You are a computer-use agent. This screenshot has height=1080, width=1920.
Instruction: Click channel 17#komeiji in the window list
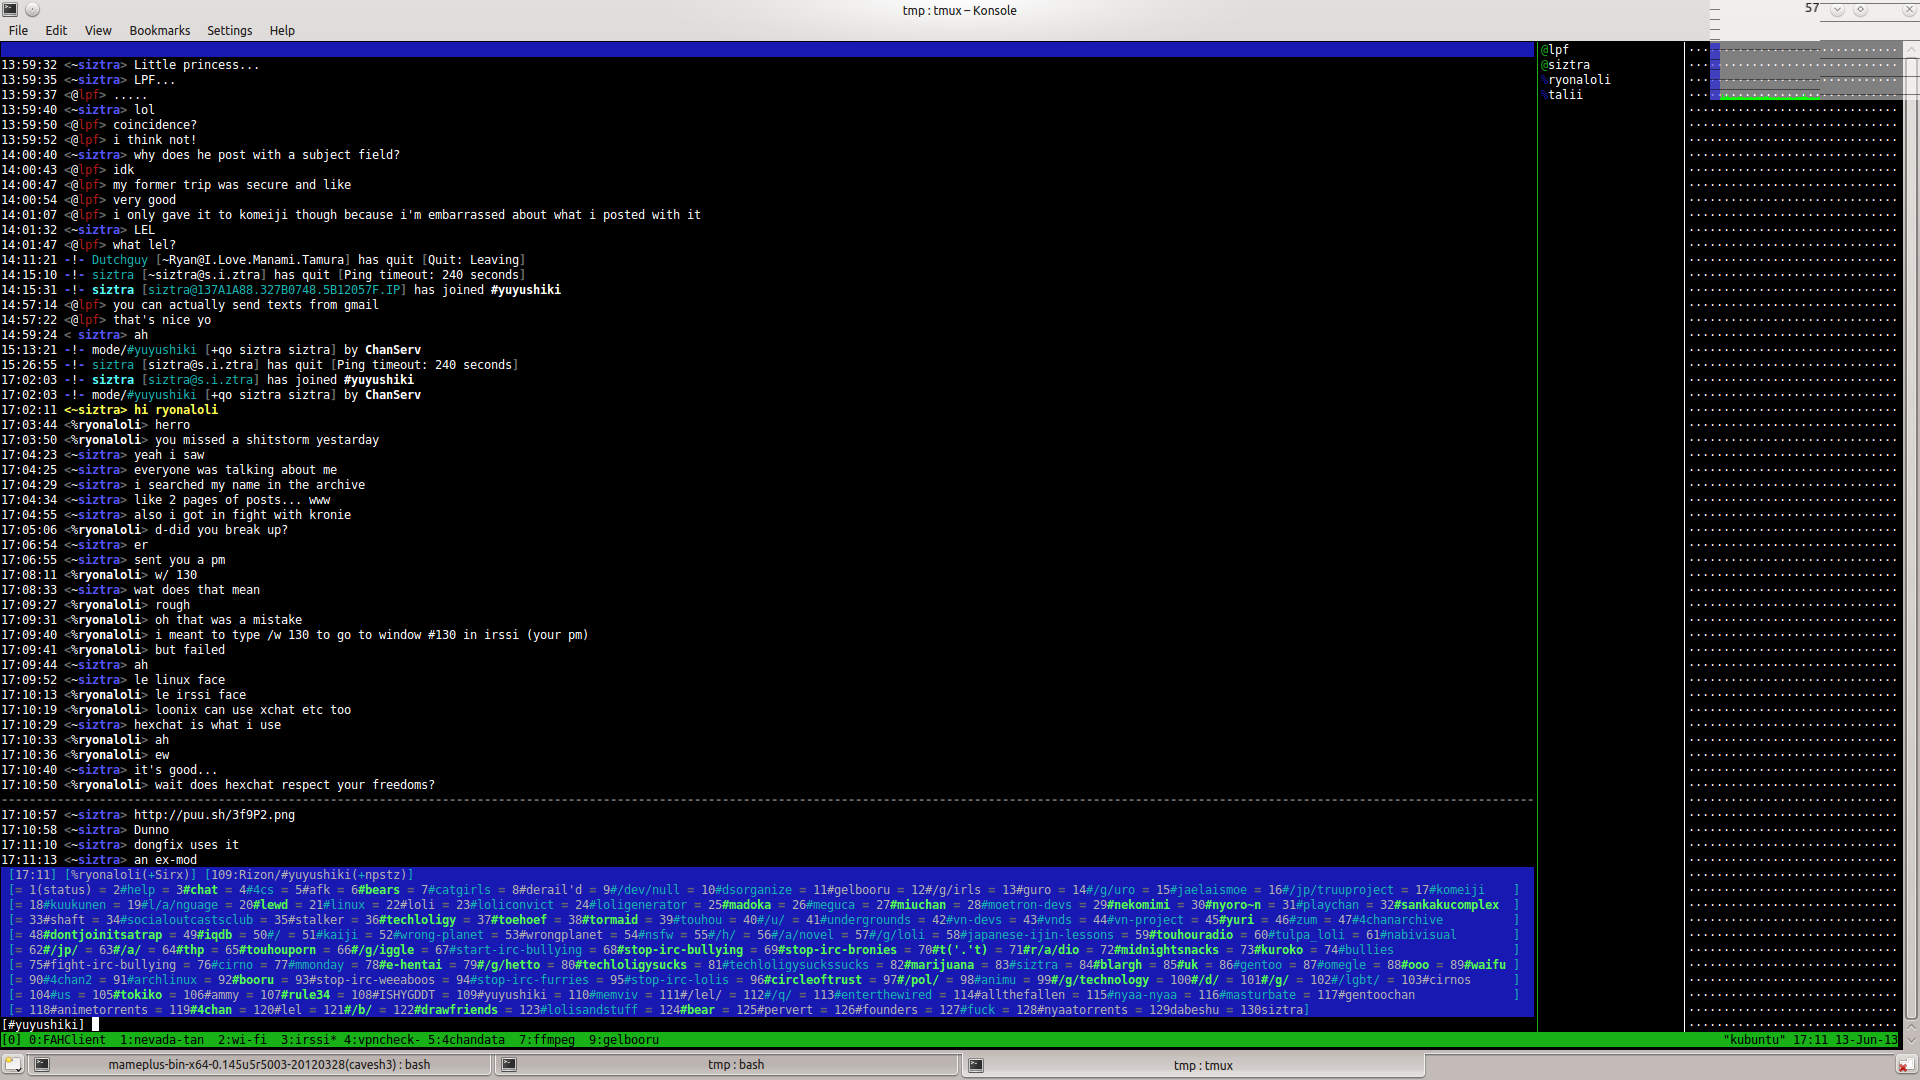1450,890
